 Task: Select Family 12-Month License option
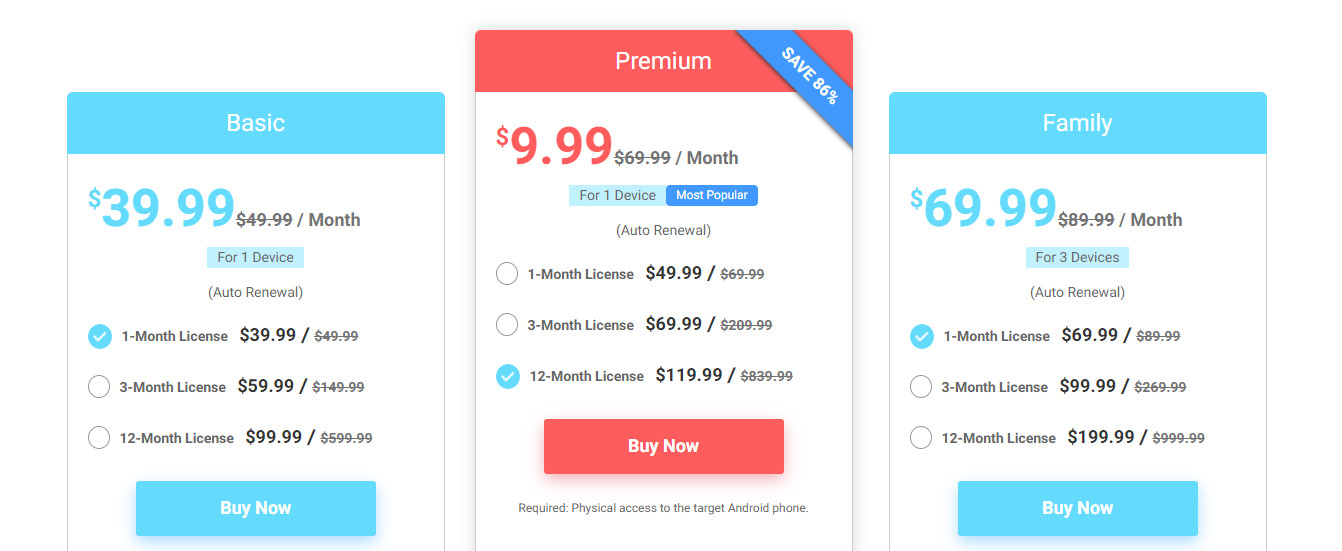click(x=921, y=438)
